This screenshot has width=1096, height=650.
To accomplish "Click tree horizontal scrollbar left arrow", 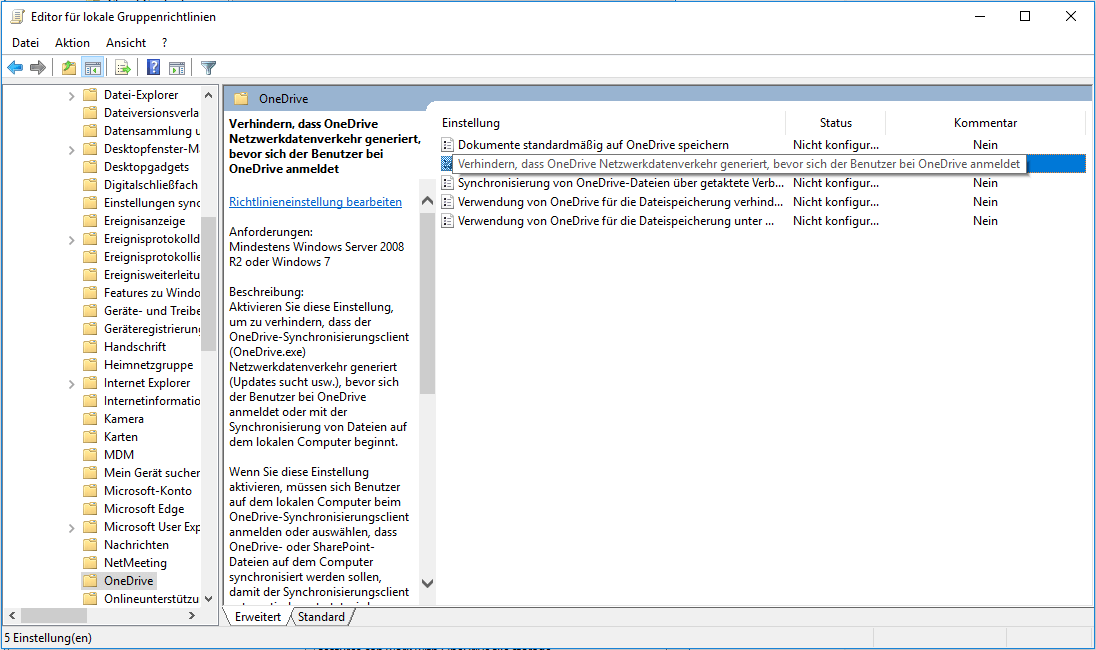I will [12, 616].
